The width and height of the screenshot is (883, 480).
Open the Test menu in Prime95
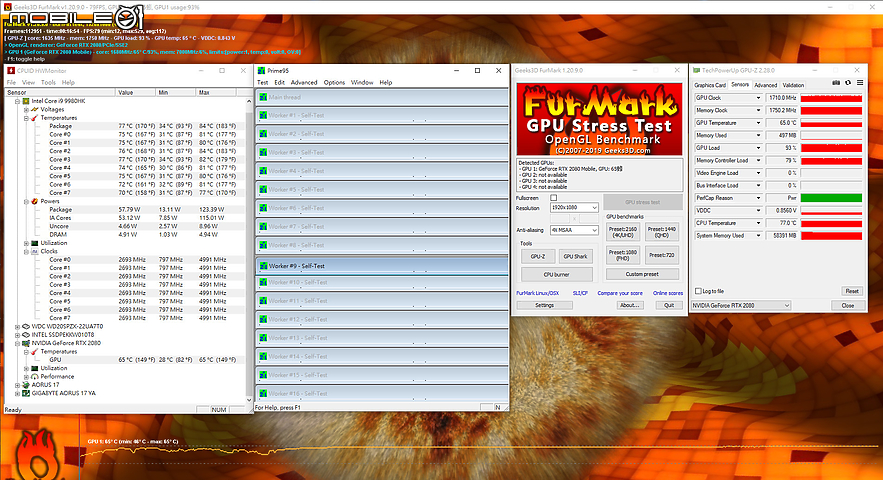262,82
